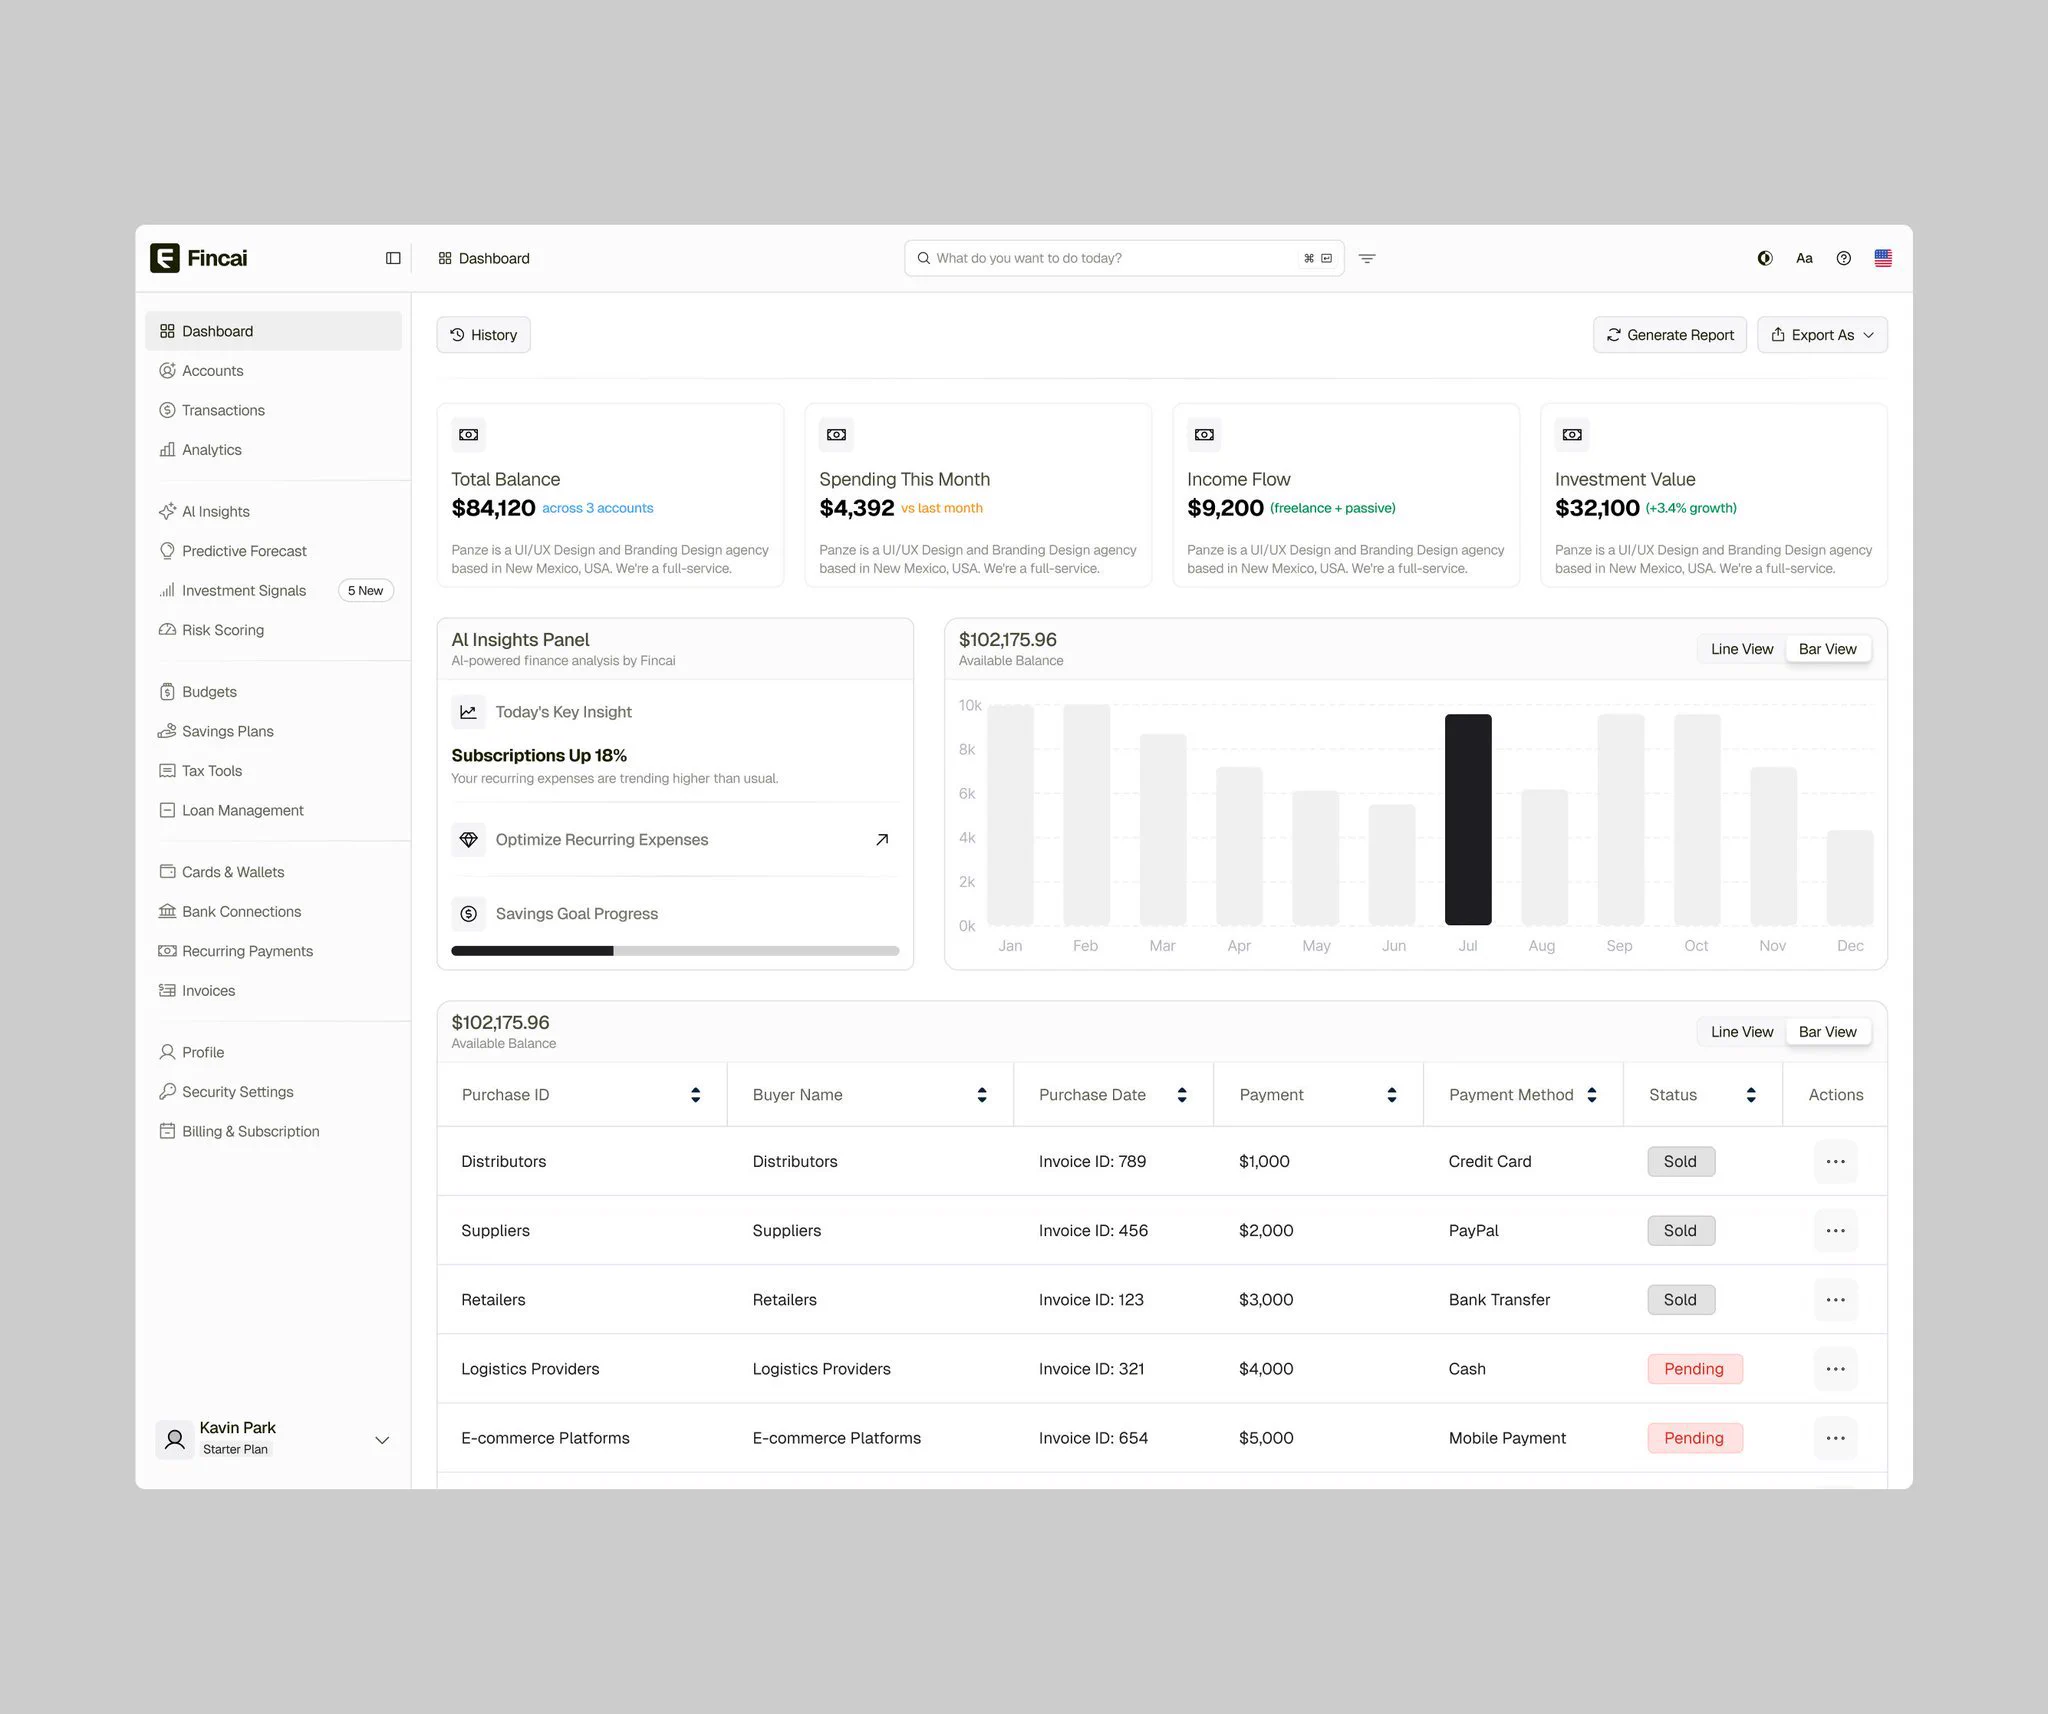
Task: Open actions menu for Distributors row
Action: tap(1835, 1162)
